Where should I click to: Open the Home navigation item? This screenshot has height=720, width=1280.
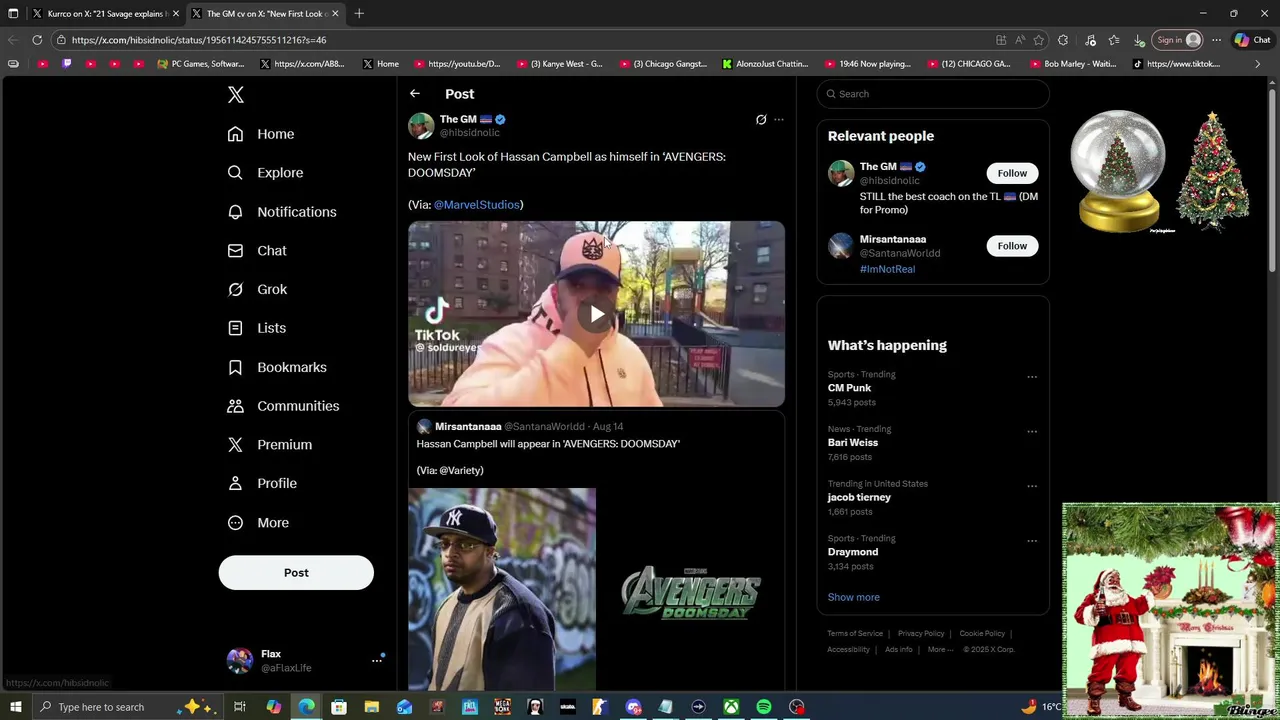click(261, 134)
